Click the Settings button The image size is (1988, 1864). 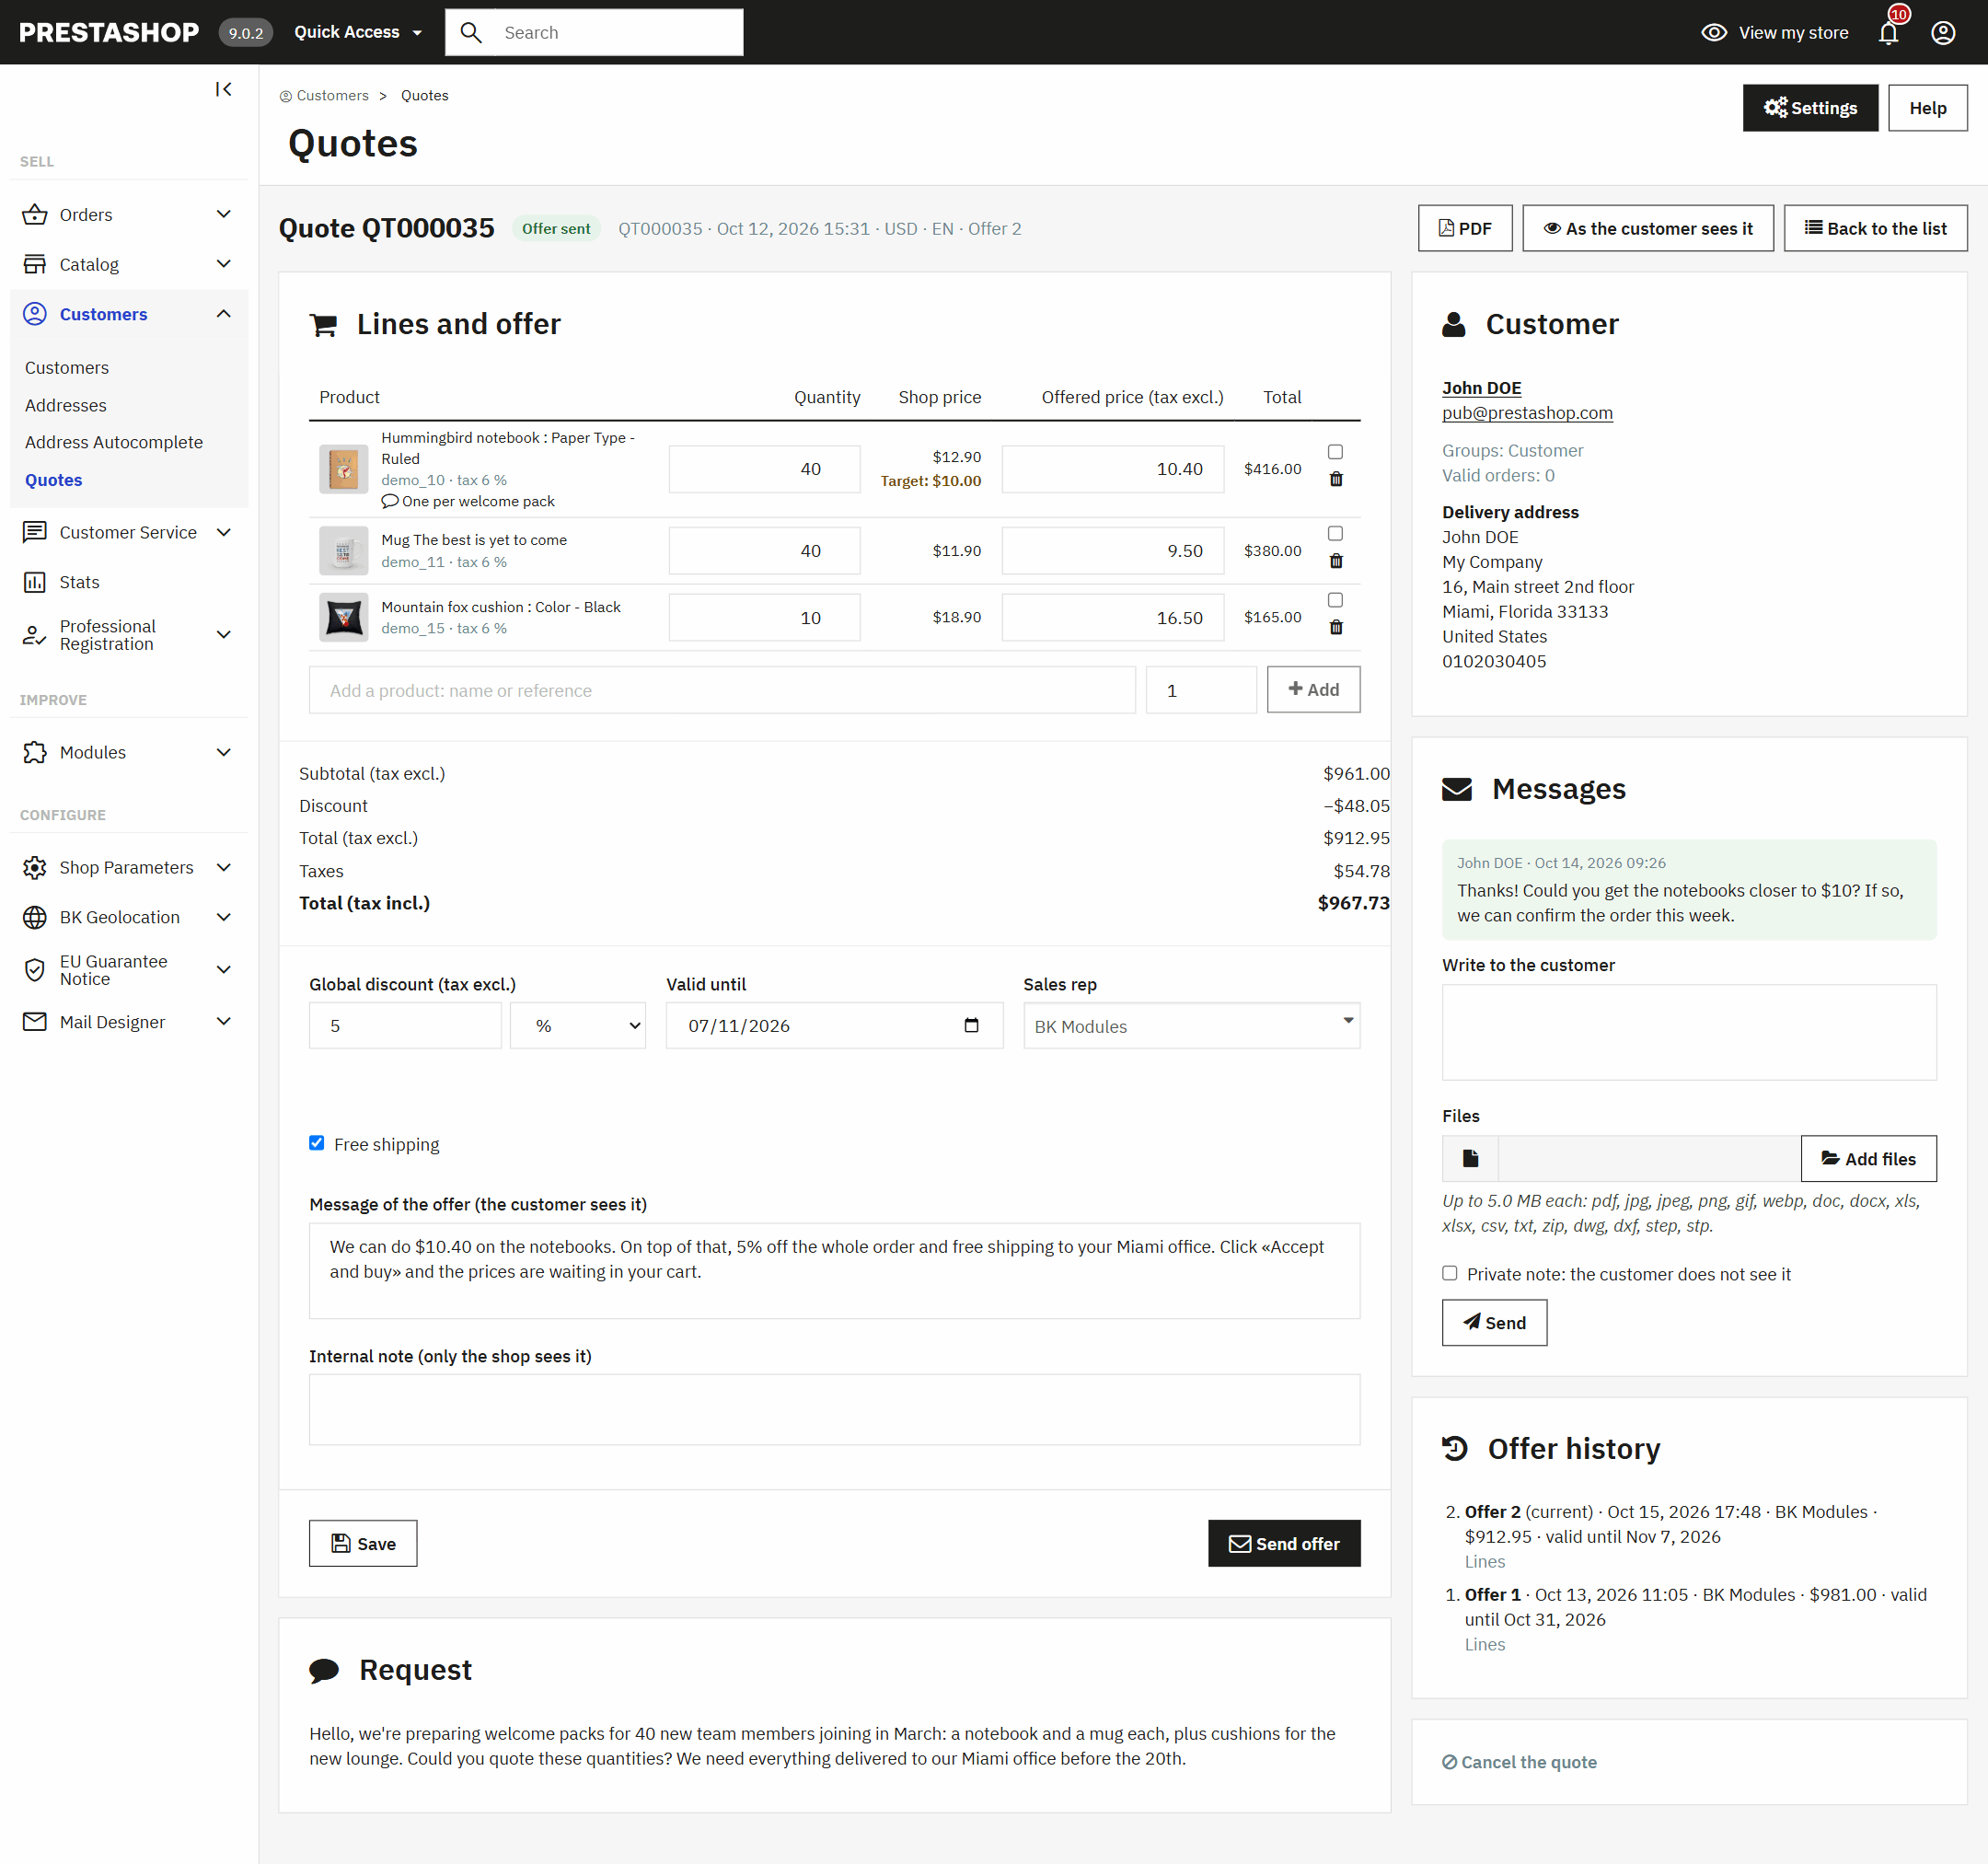1809,108
